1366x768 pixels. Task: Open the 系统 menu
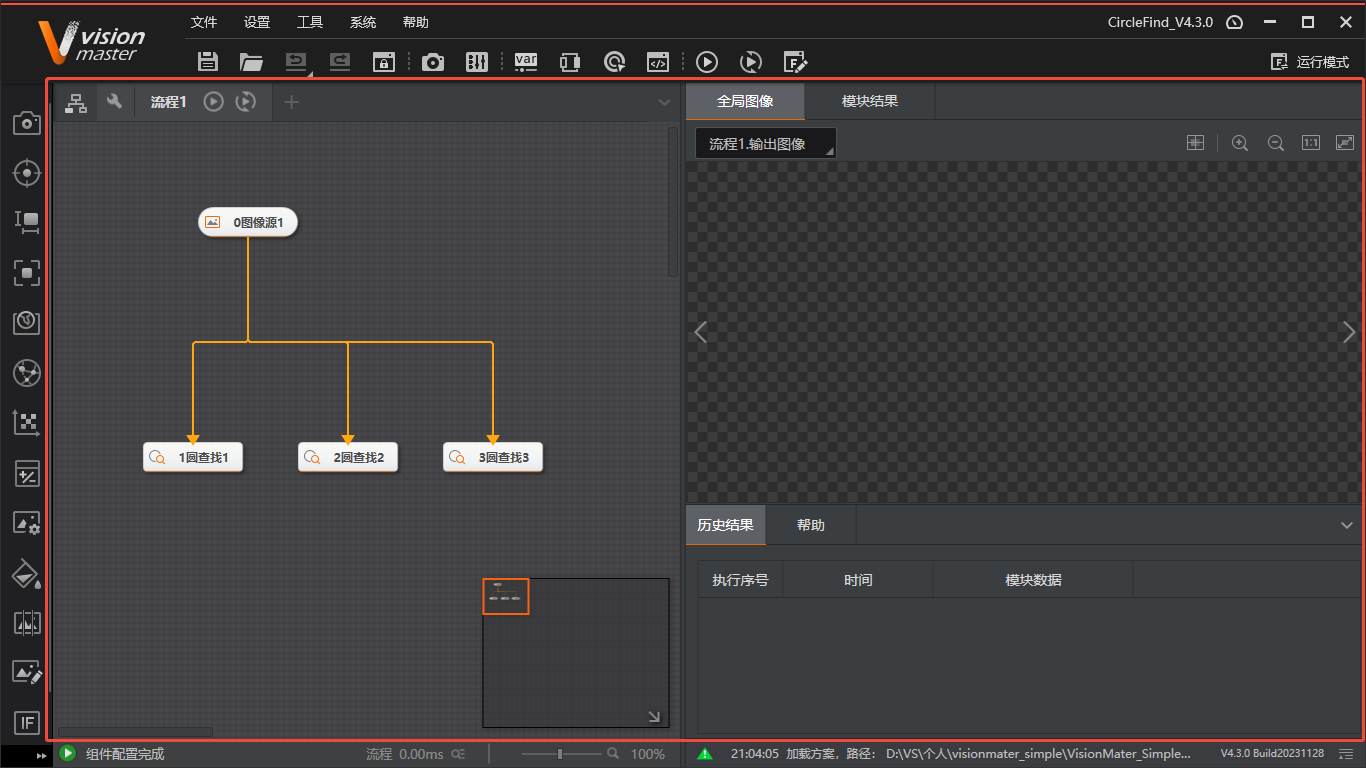coord(363,22)
